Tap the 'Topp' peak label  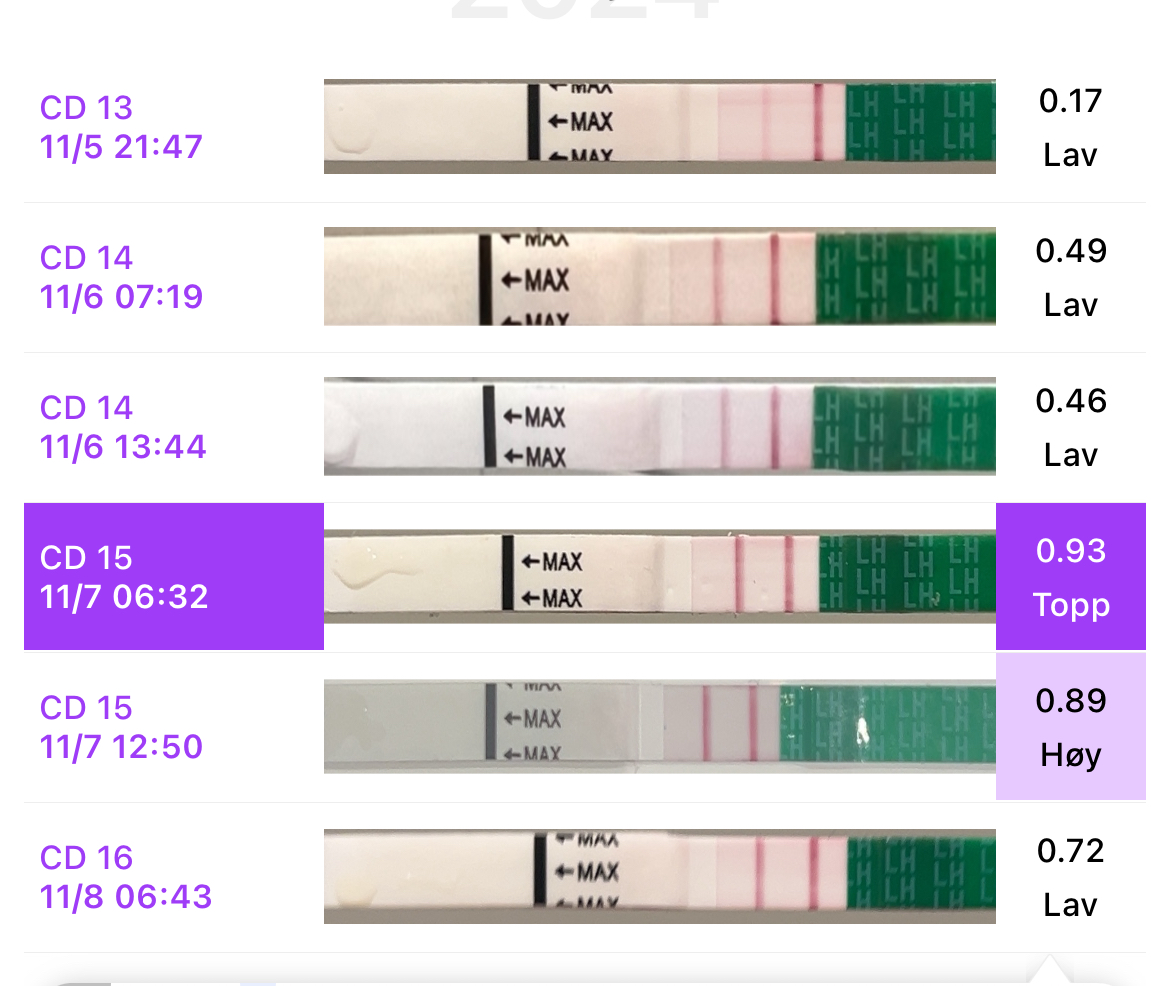click(x=1071, y=605)
